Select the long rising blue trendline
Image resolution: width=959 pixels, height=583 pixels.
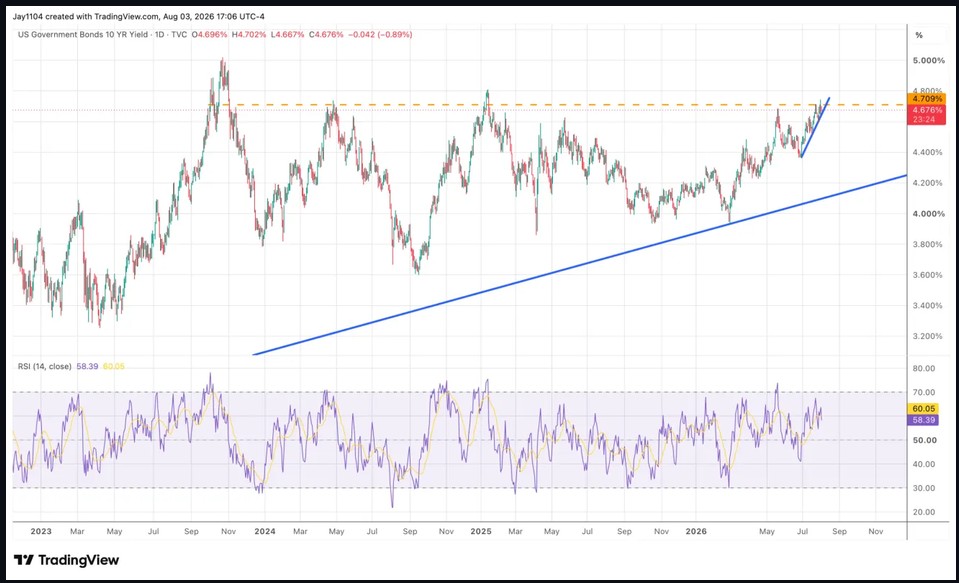pos(580,265)
